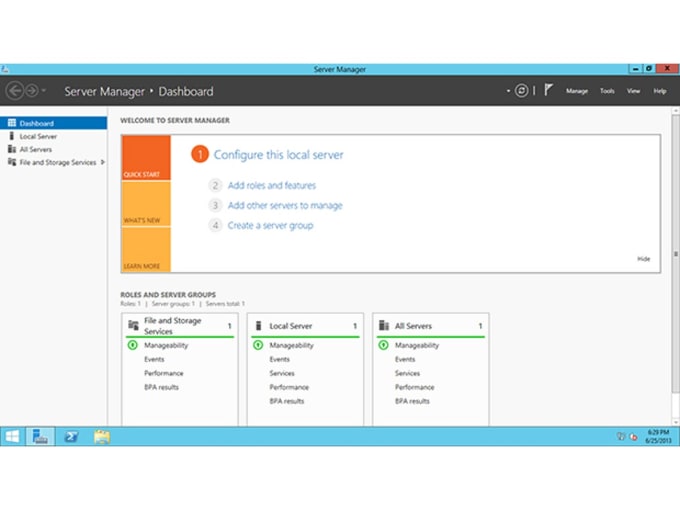Image resolution: width=680 pixels, height=510 pixels.
Task: Click All Servers tile icon
Action: pyautogui.click(x=384, y=325)
